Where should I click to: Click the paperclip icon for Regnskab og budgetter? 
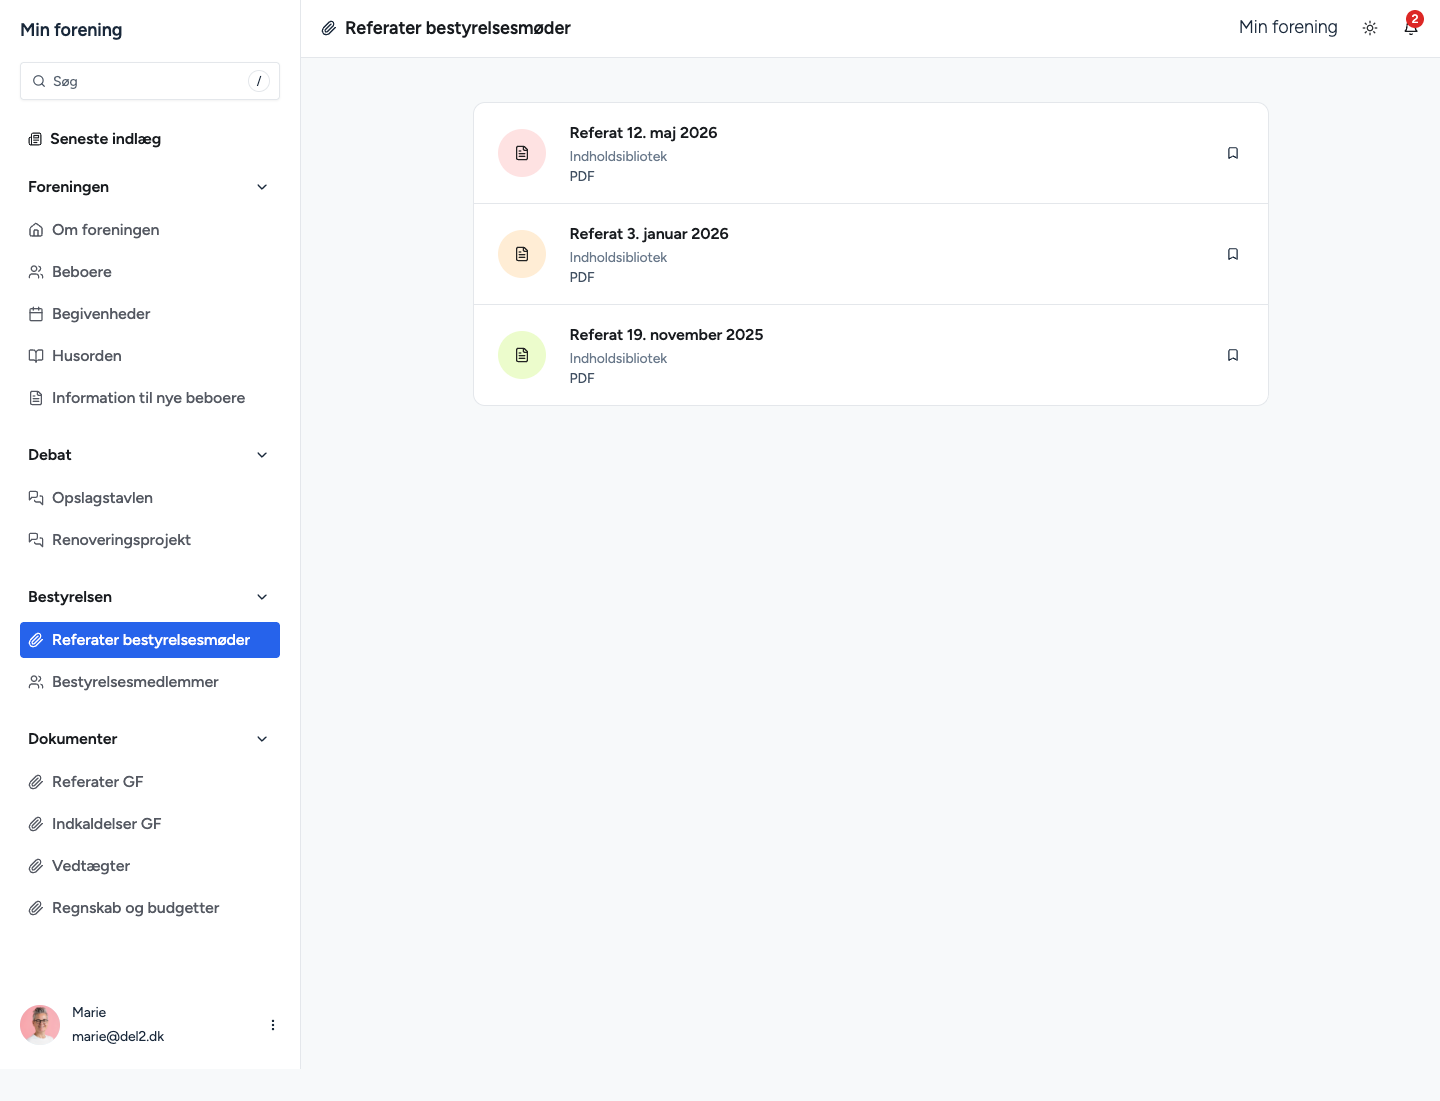pyautogui.click(x=36, y=908)
